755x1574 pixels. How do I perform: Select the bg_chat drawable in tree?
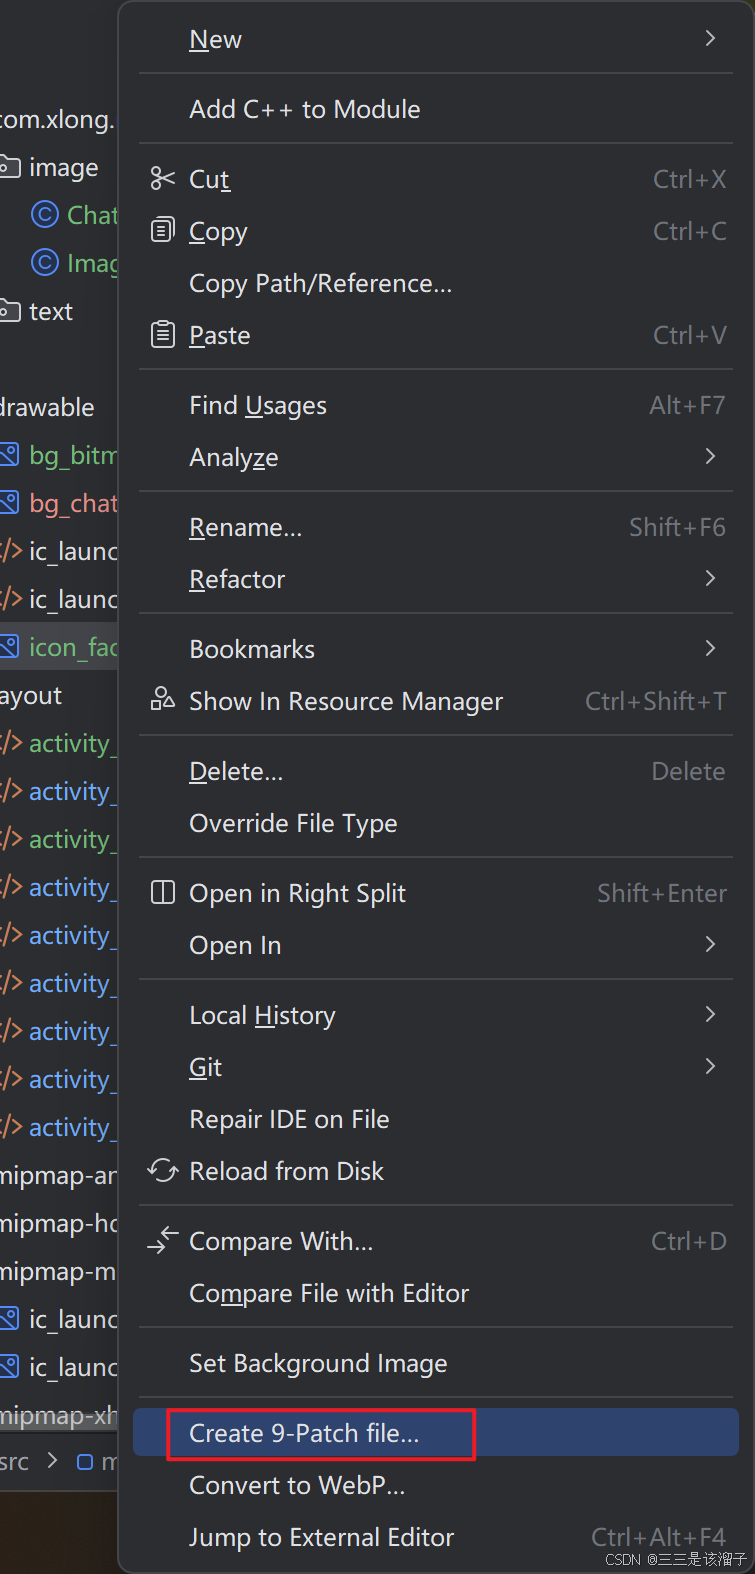pyautogui.click(x=72, y=503)
